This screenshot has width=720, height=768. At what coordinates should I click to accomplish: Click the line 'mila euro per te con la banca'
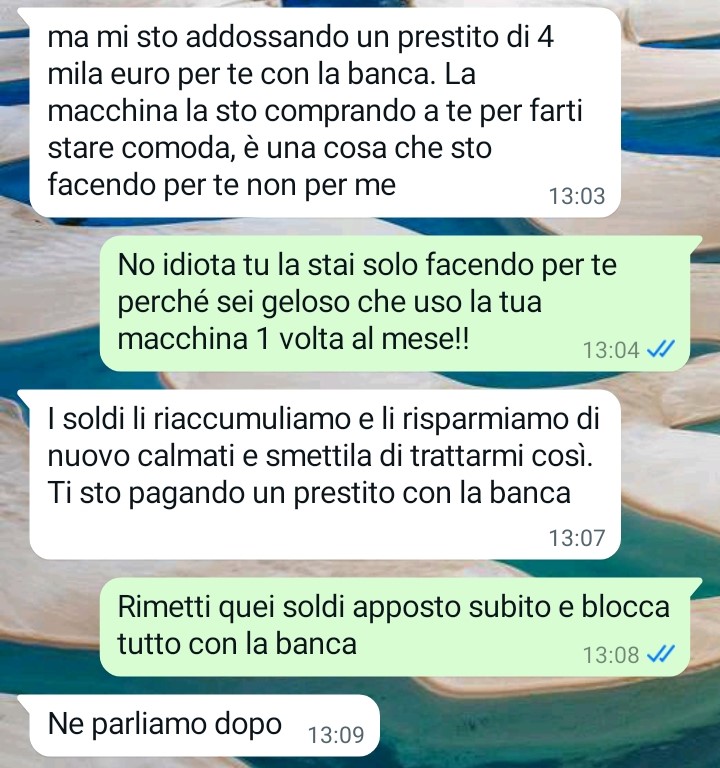pyautogui.click(x=262, y=75)
